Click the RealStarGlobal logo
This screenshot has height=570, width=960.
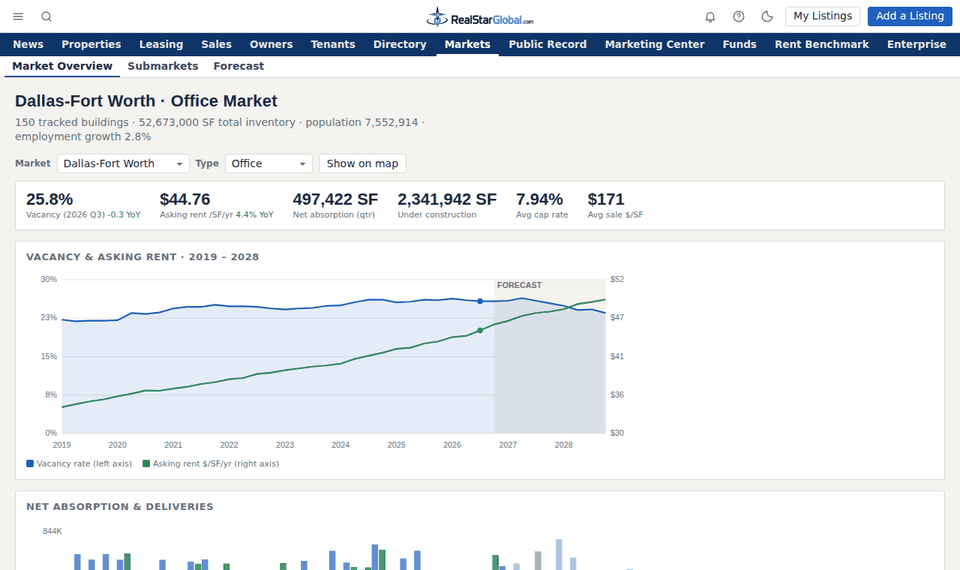[480, 17]
